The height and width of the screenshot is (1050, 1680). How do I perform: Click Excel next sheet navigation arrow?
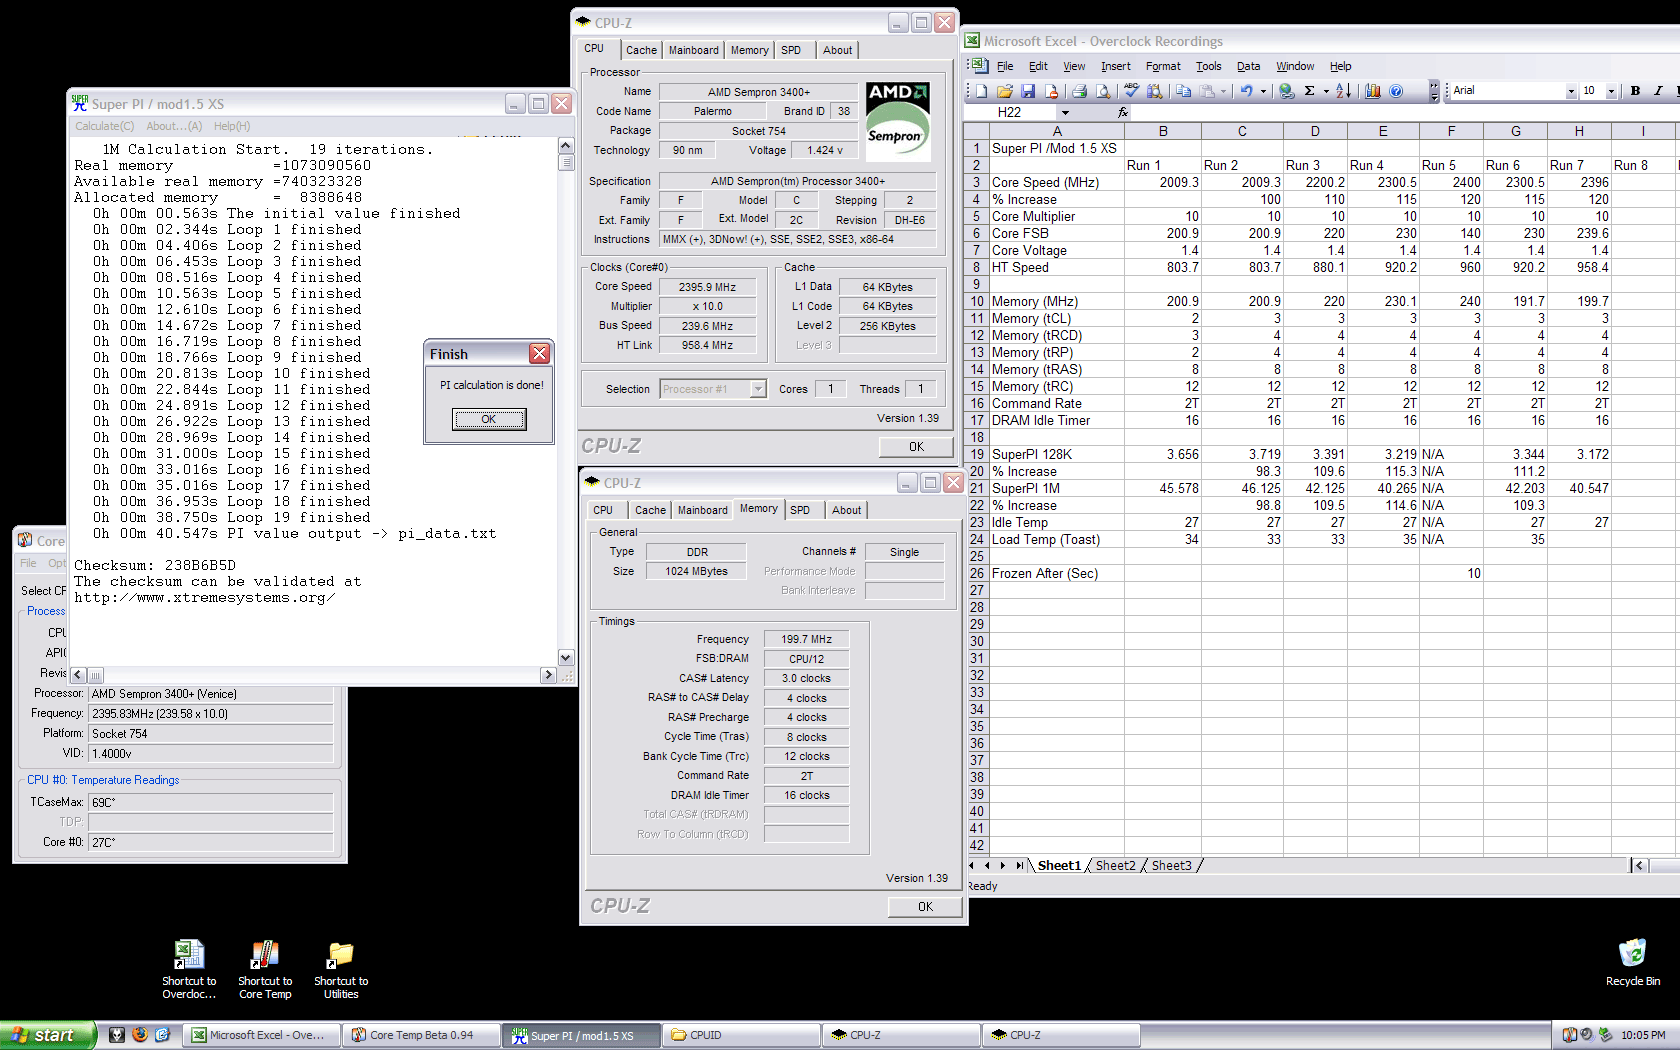[1003, 865]
